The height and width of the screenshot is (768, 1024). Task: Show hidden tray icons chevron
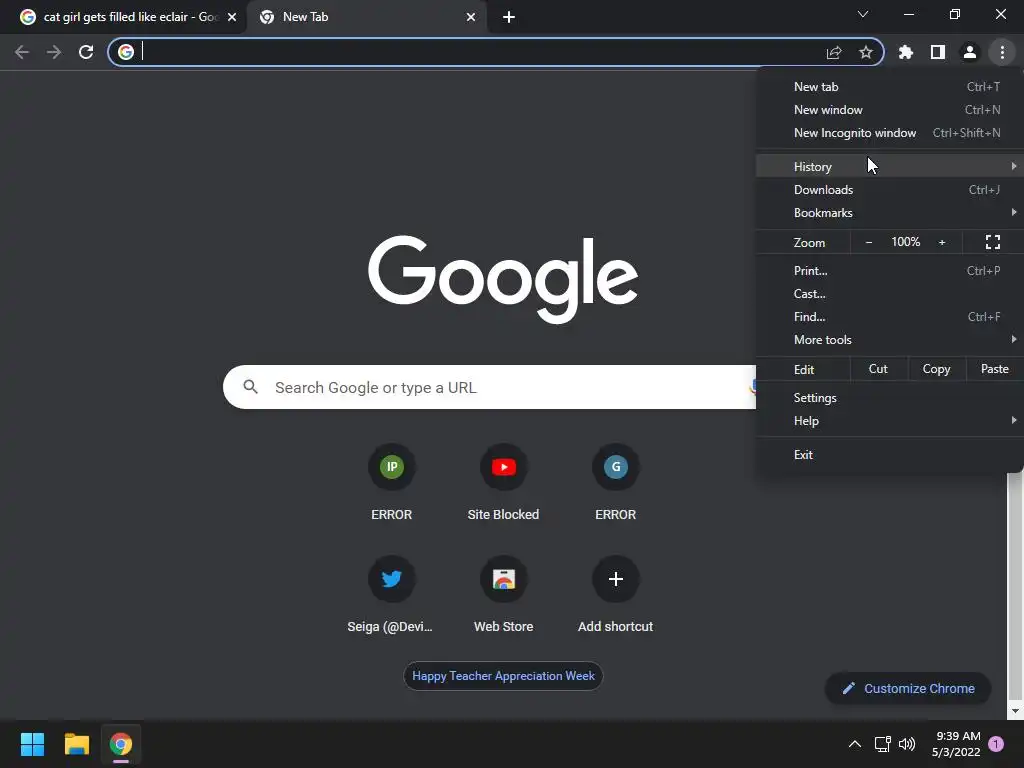pos(854,744)
